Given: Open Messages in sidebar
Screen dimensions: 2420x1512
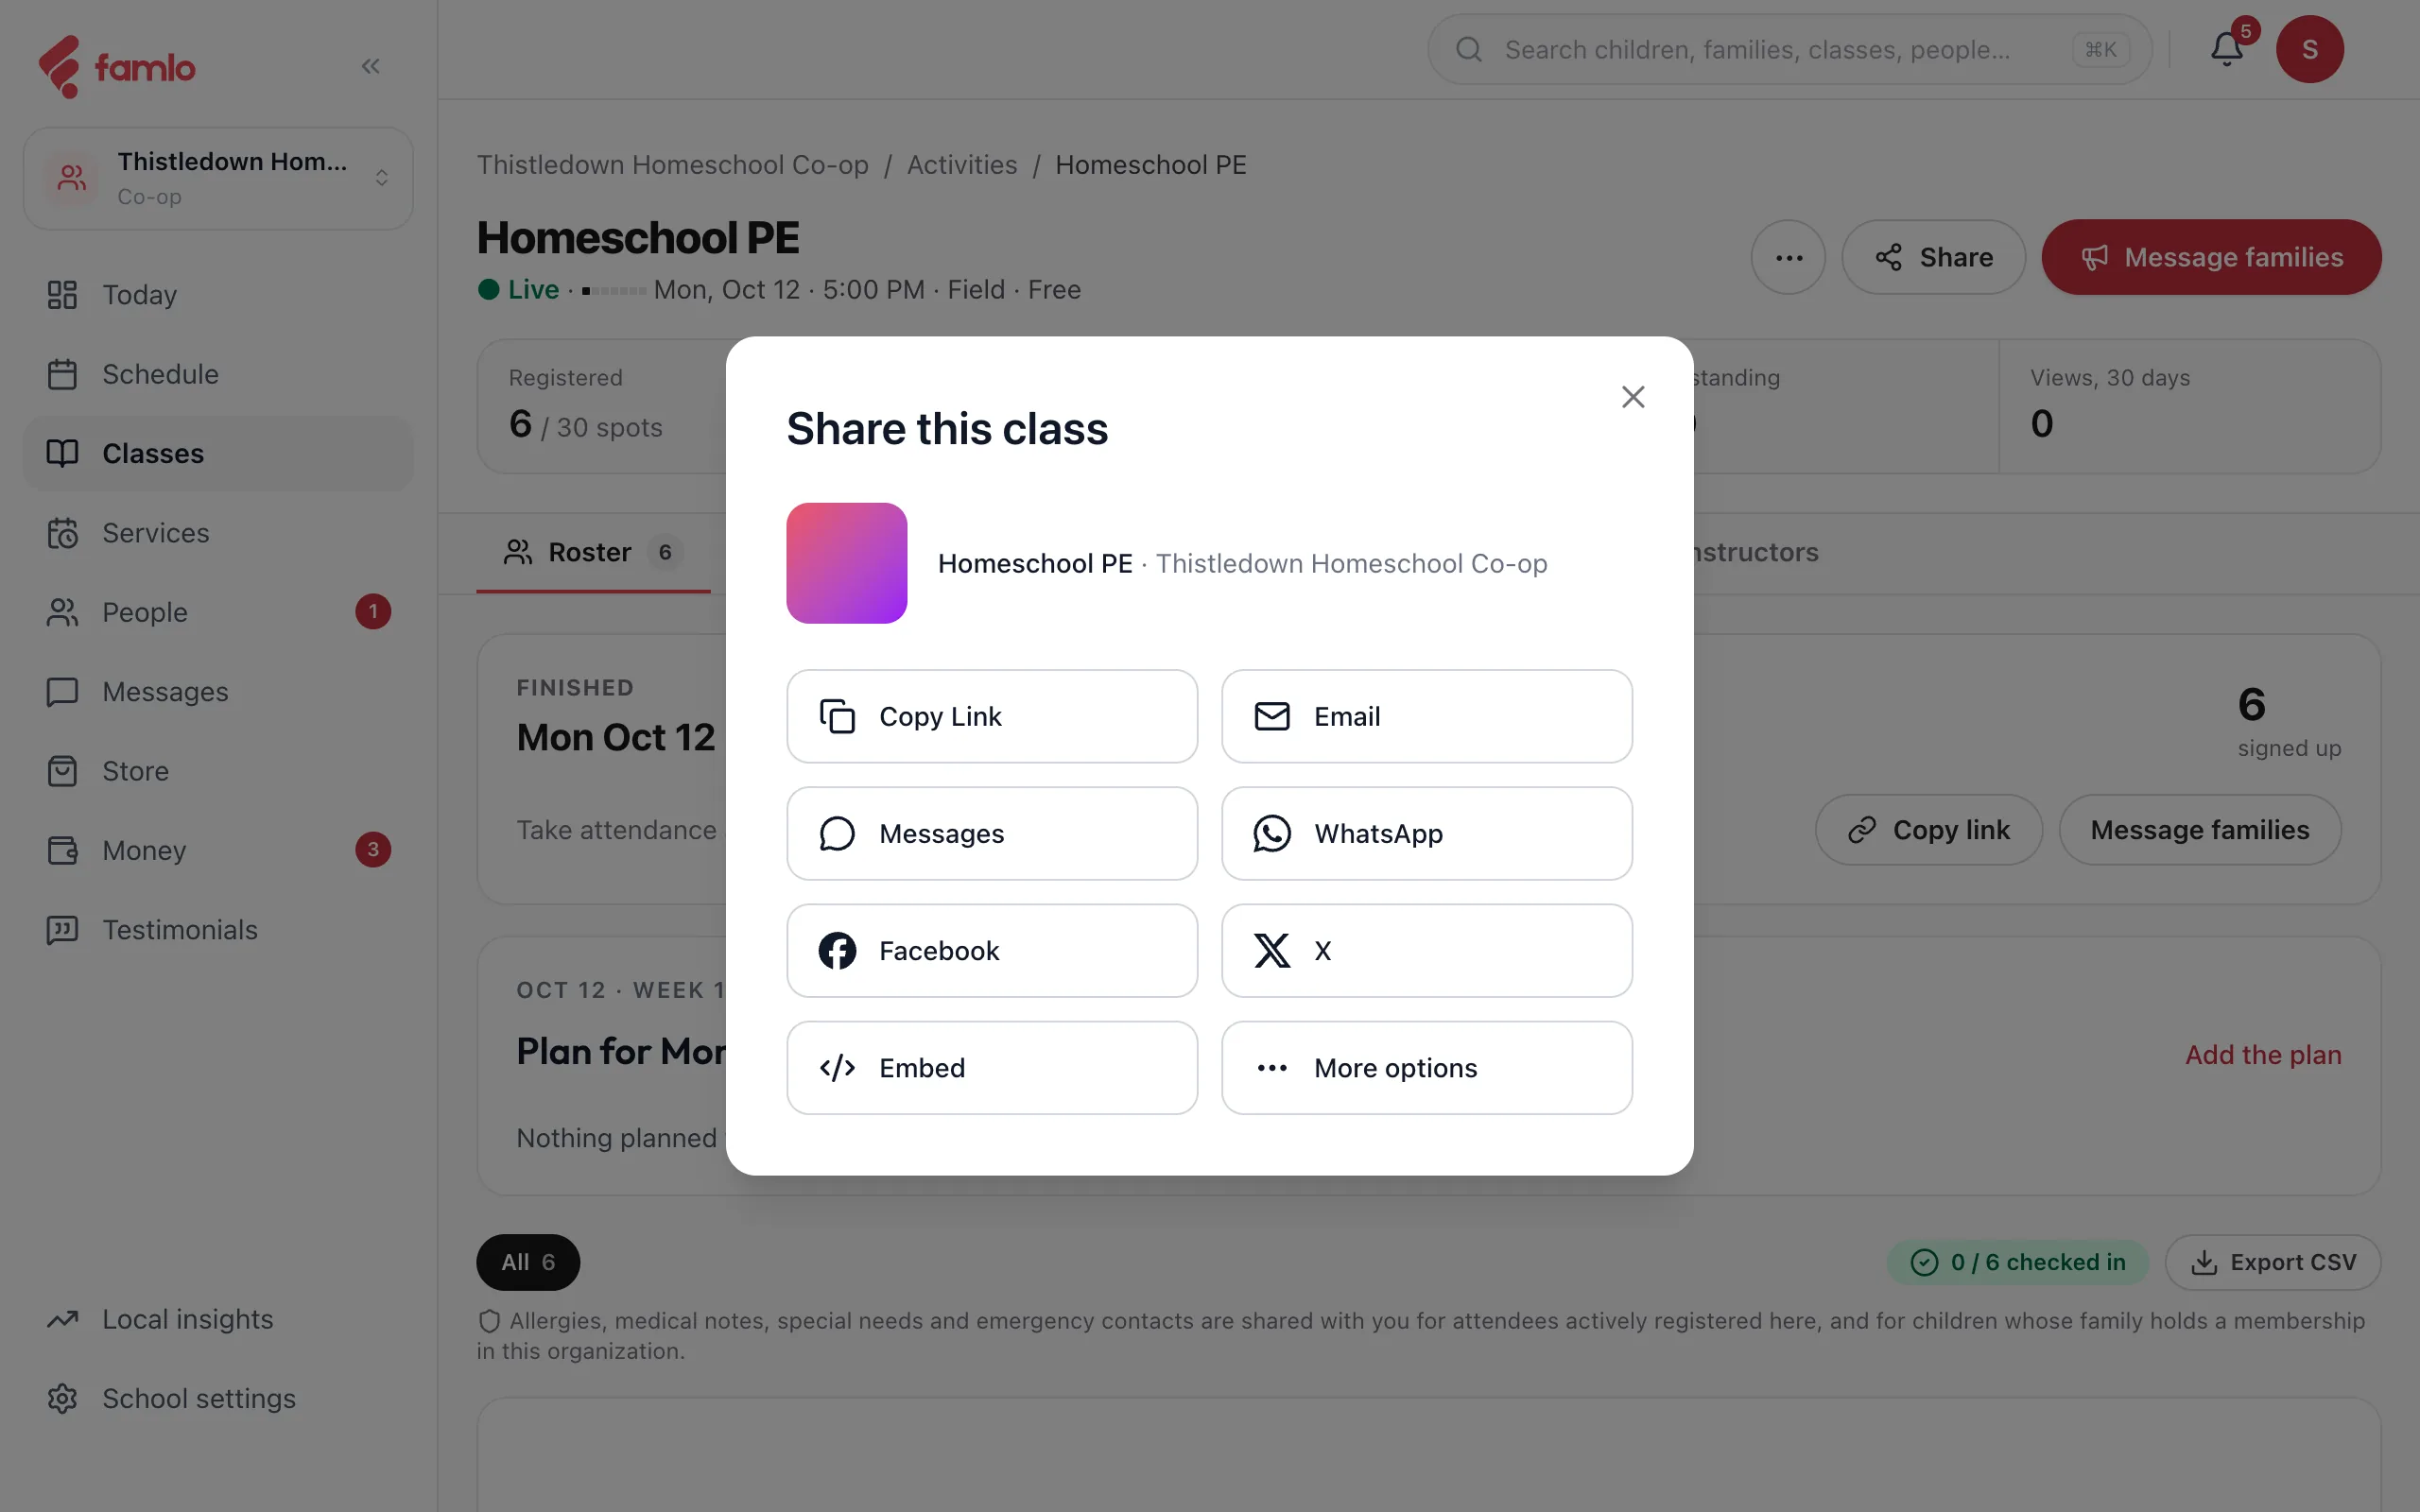Looking at the screenshot, I should point(218,691).
